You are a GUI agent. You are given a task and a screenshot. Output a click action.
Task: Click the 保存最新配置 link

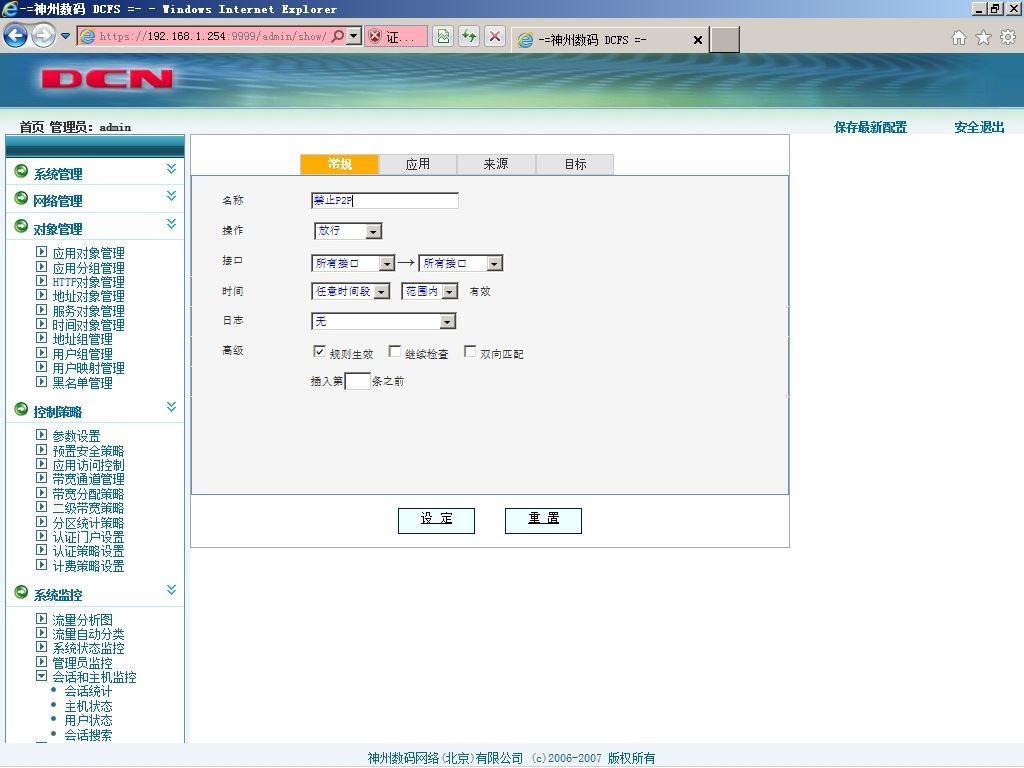pos(871,127)
